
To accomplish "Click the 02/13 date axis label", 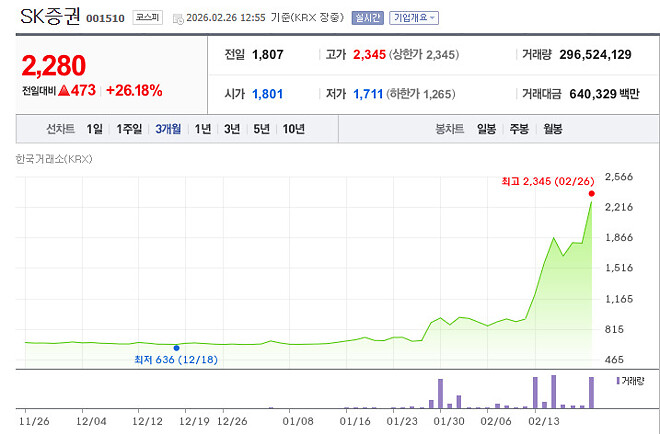I will point(544,421).
